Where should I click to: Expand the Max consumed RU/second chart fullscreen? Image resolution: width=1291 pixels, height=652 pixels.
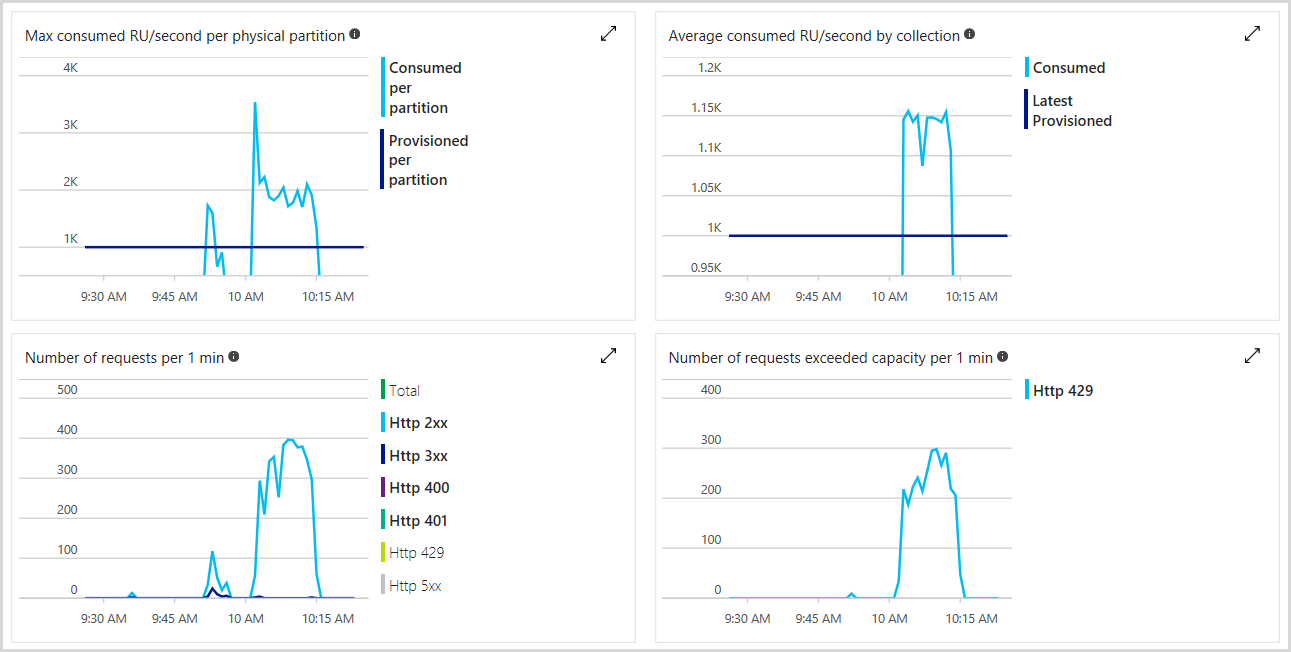tap(608, 33)
